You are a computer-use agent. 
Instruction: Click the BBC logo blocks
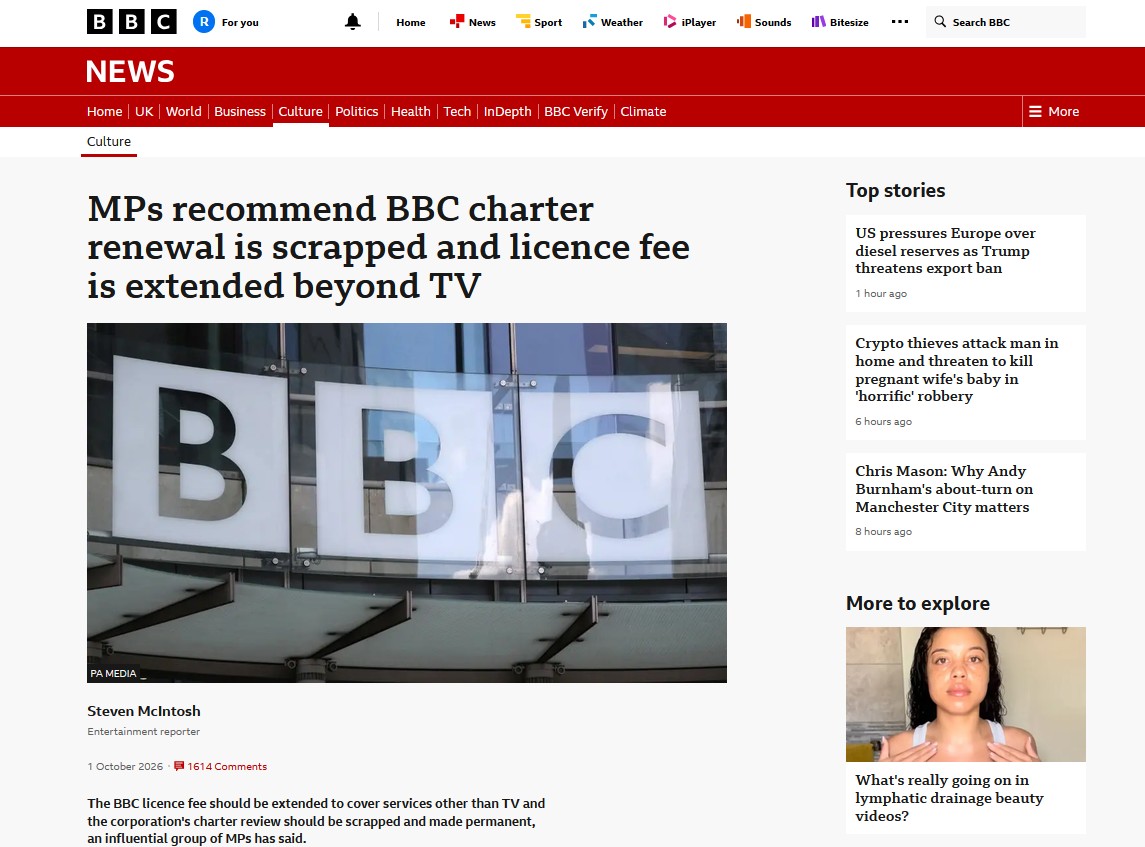pyautogui.click(x=131, y=22)
